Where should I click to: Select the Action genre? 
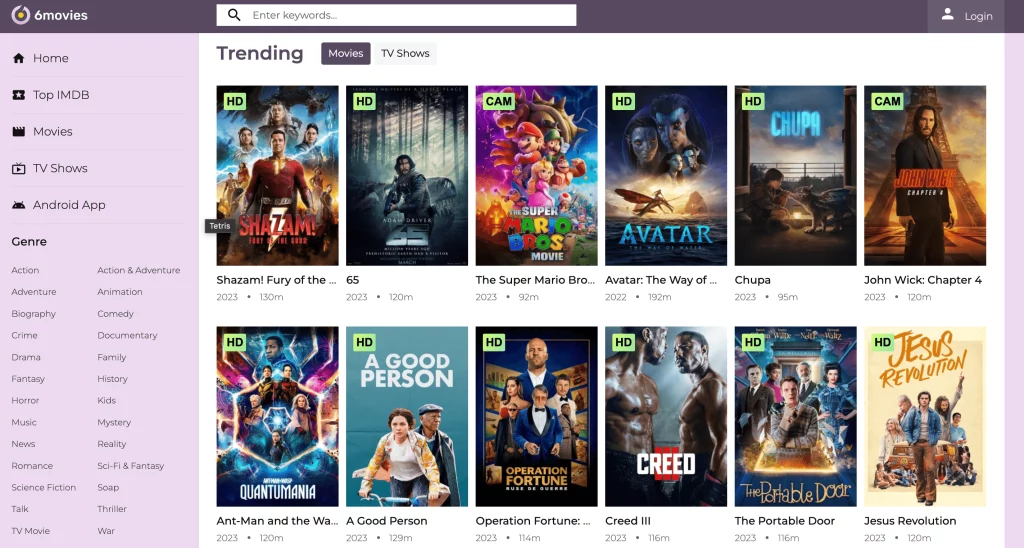point(25,270)
